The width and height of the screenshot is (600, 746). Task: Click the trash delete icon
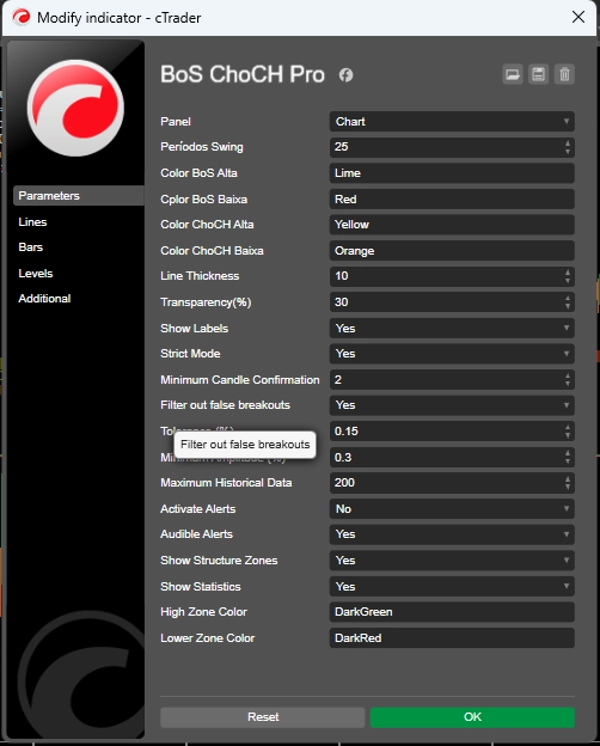point(565,75)
